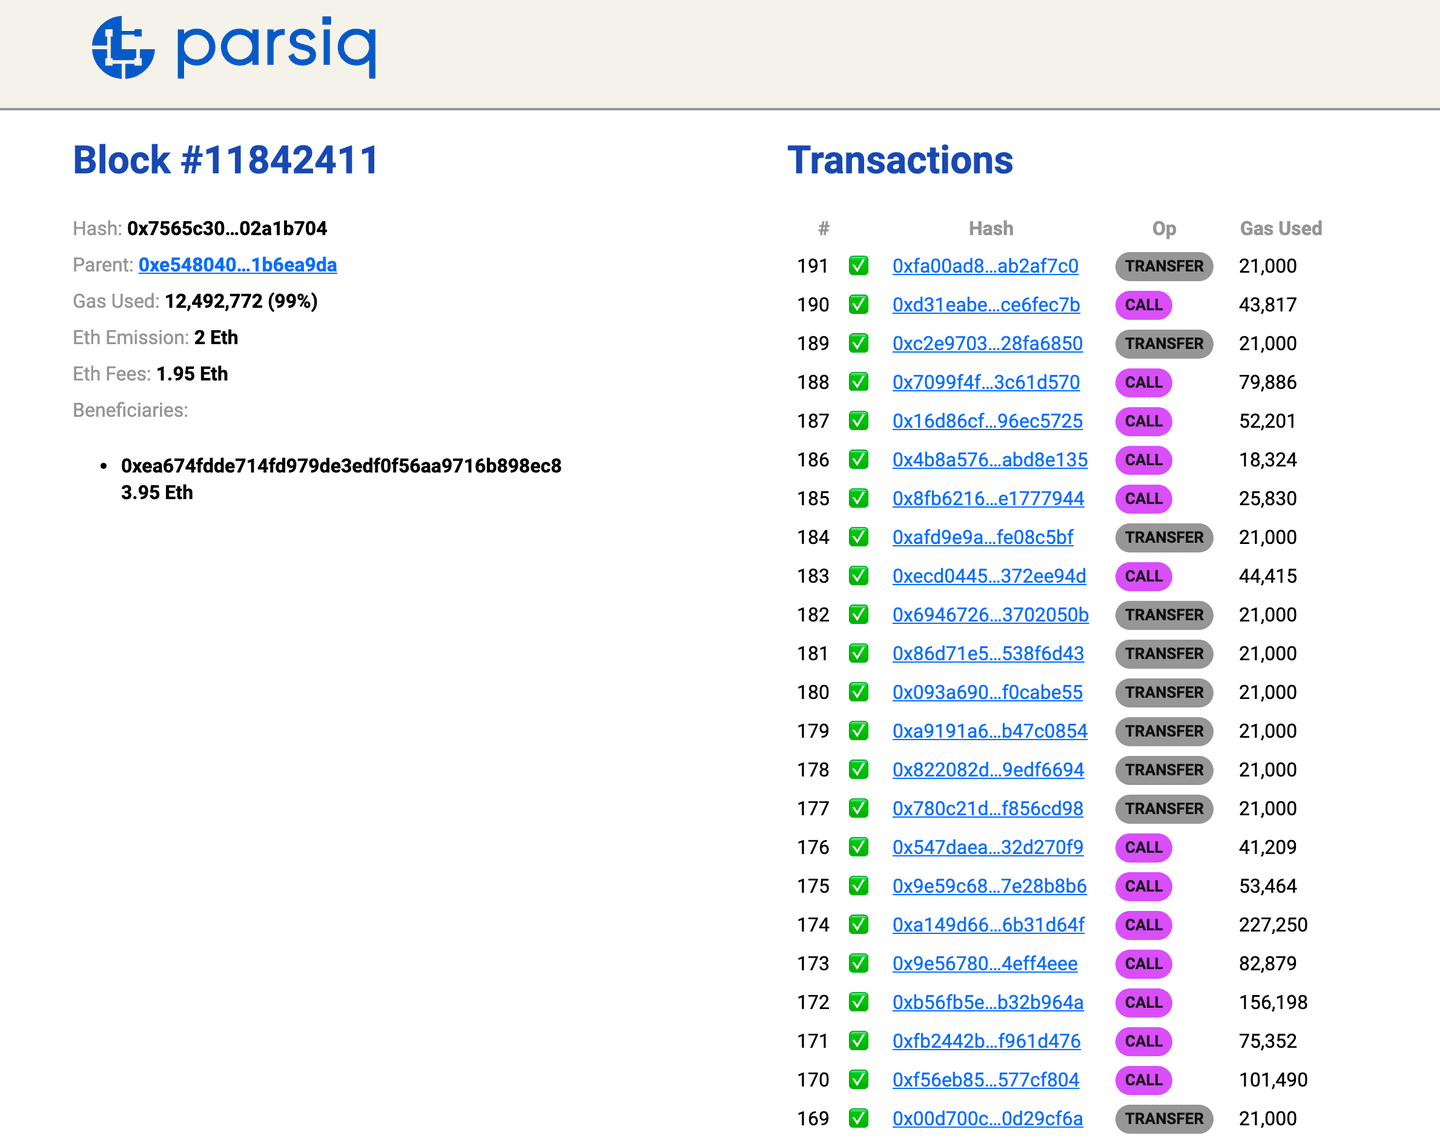
Task: Open transaction 0xafd9e9a…fe08c5bf
Action: pos(983,537)
